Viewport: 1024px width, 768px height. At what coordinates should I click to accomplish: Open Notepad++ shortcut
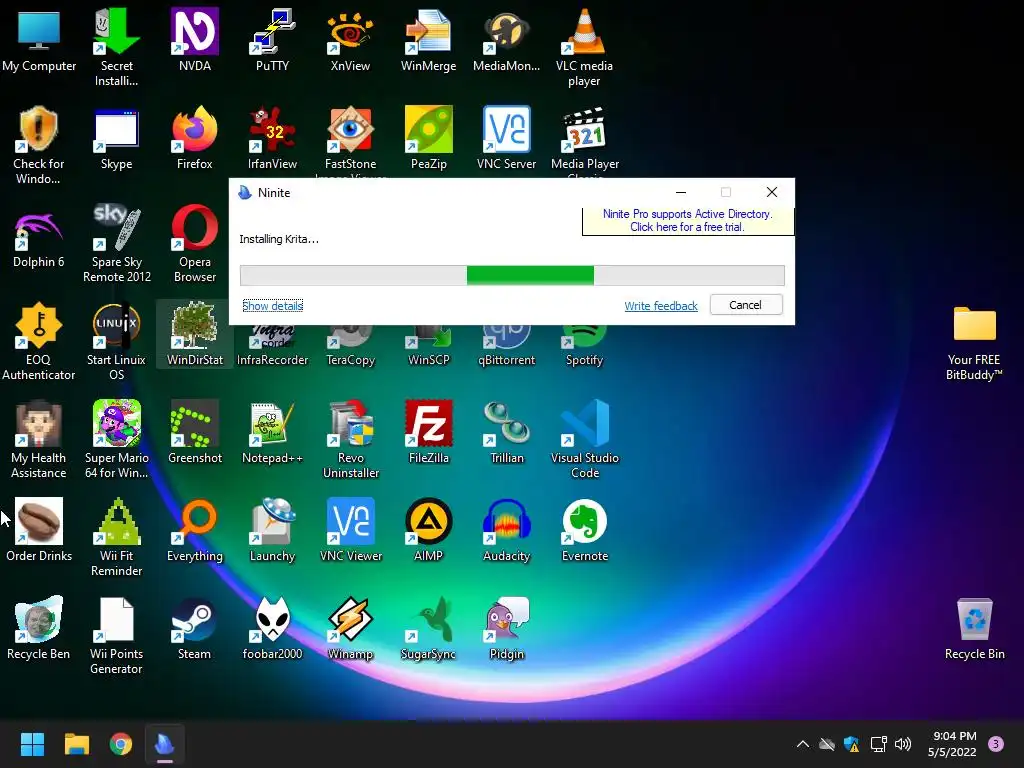click(272, 432)
